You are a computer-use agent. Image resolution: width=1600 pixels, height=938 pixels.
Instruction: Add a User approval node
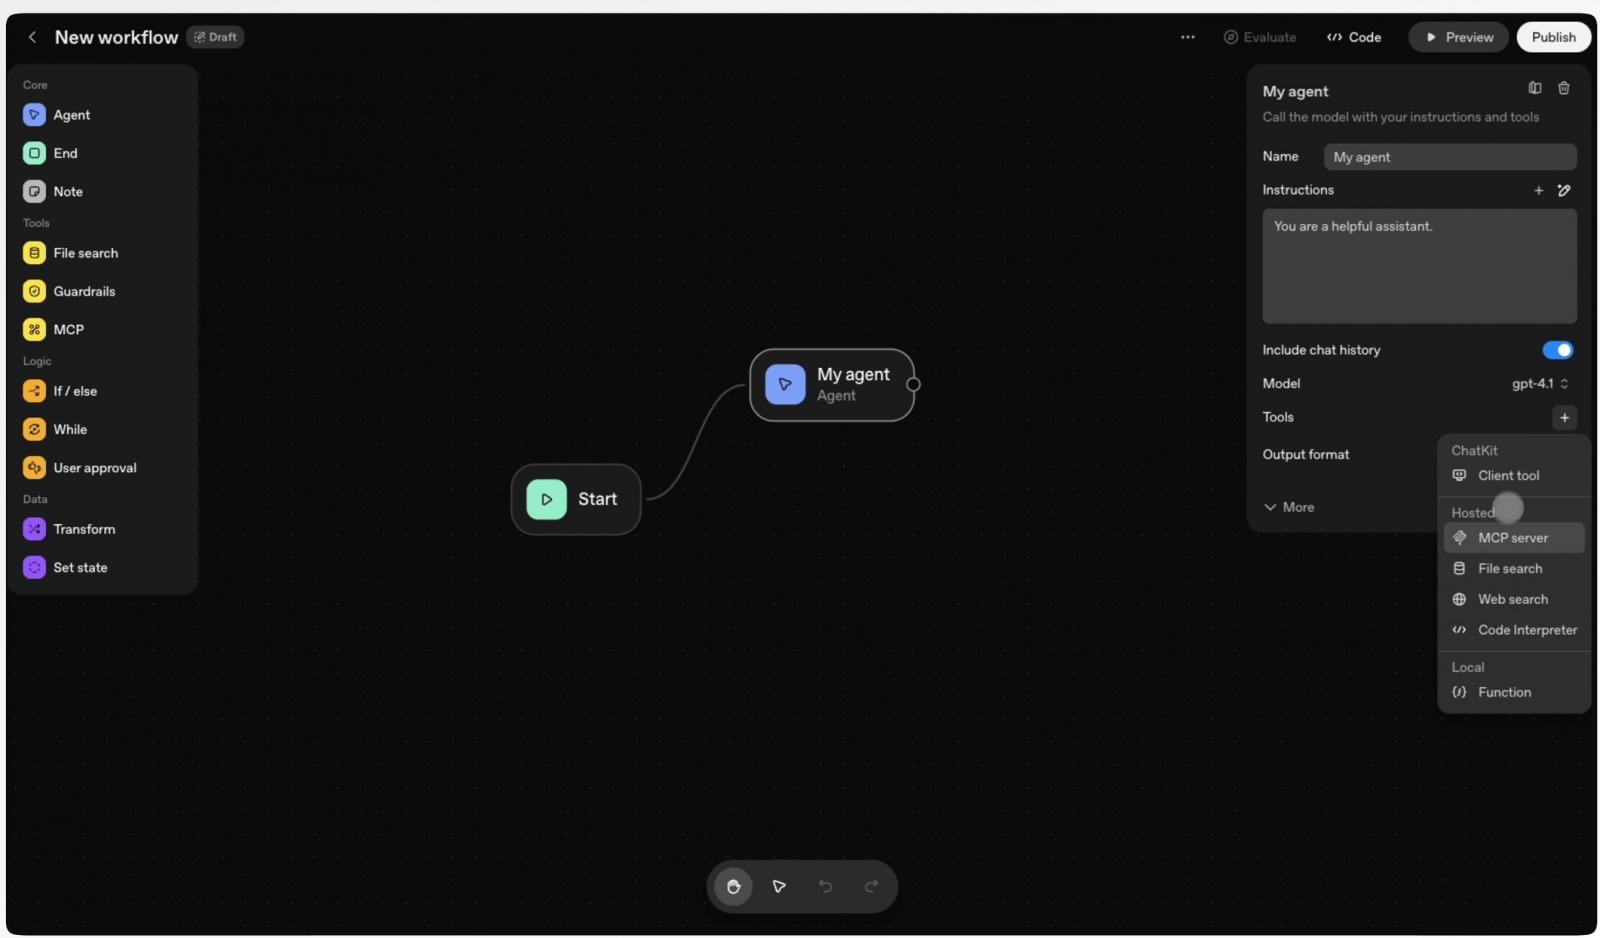(x=95, y=467)
